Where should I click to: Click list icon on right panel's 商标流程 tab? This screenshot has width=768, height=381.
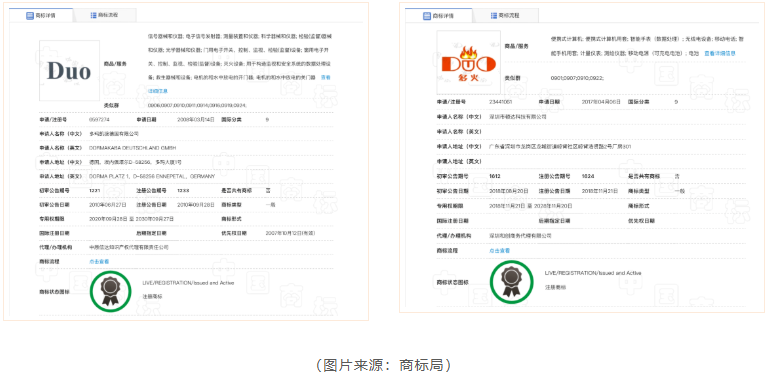point(494,15)
